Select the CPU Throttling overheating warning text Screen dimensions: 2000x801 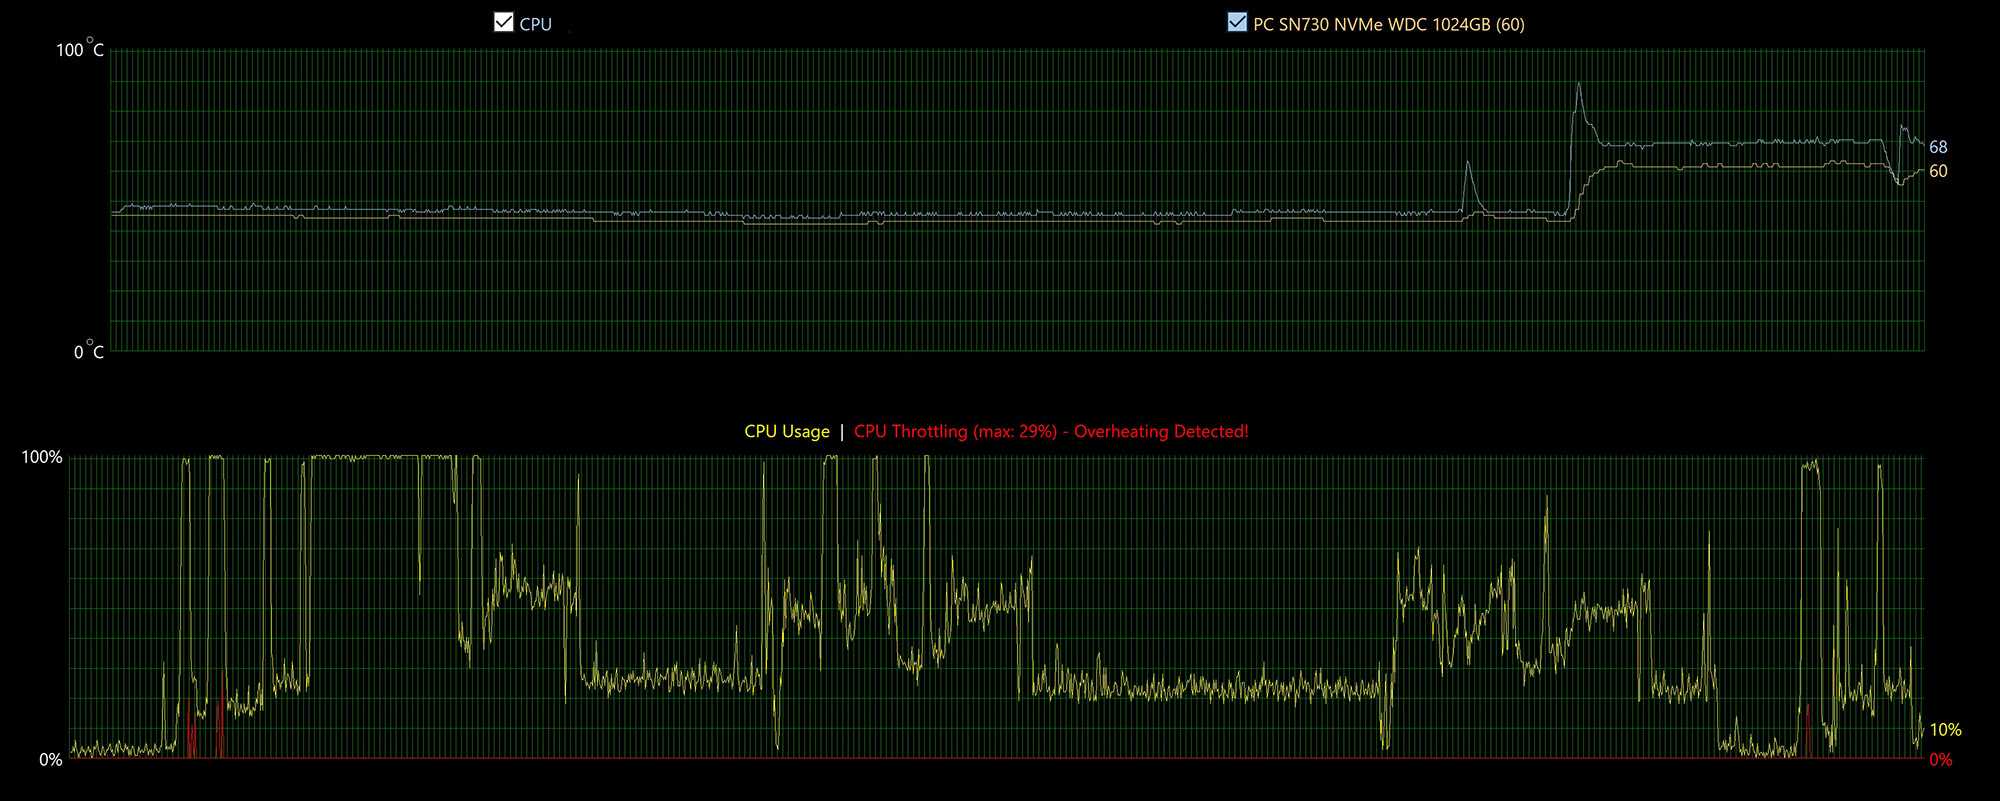tap(1051, 432)
